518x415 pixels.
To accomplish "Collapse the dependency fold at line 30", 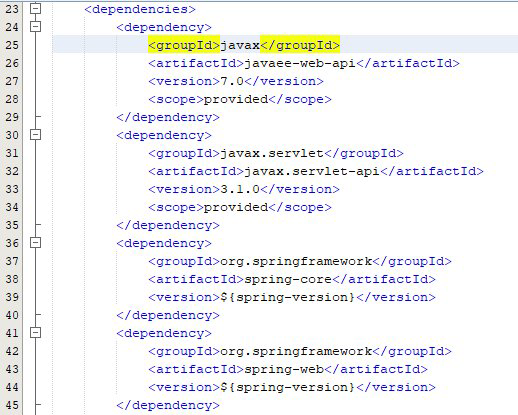I will pyautogui.click(x=35, y=135).
